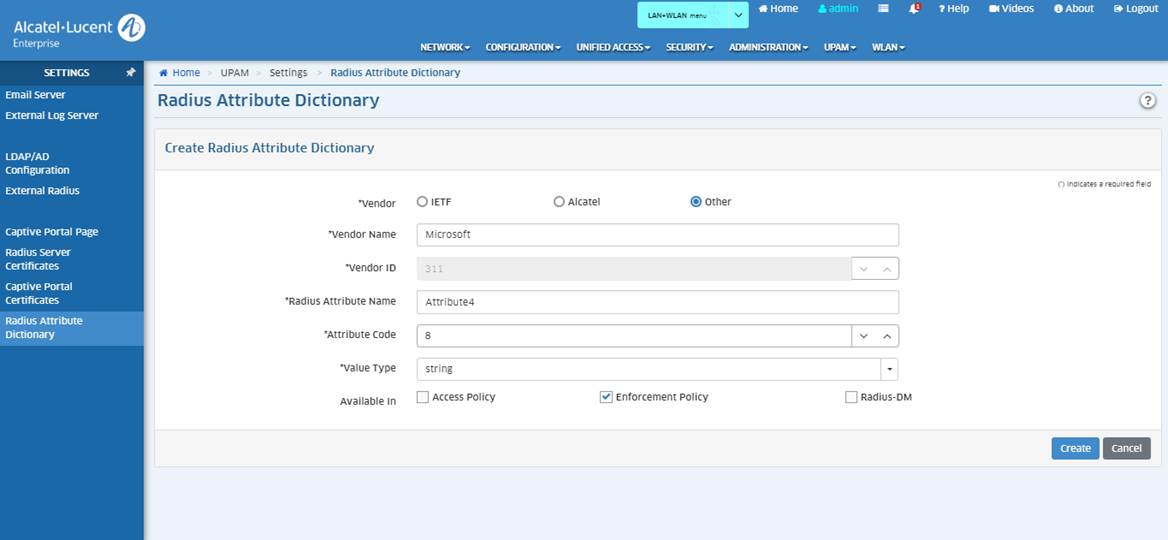Open the admin user profile
Screen dimensions: 1168x540
(x=838, y=8)
